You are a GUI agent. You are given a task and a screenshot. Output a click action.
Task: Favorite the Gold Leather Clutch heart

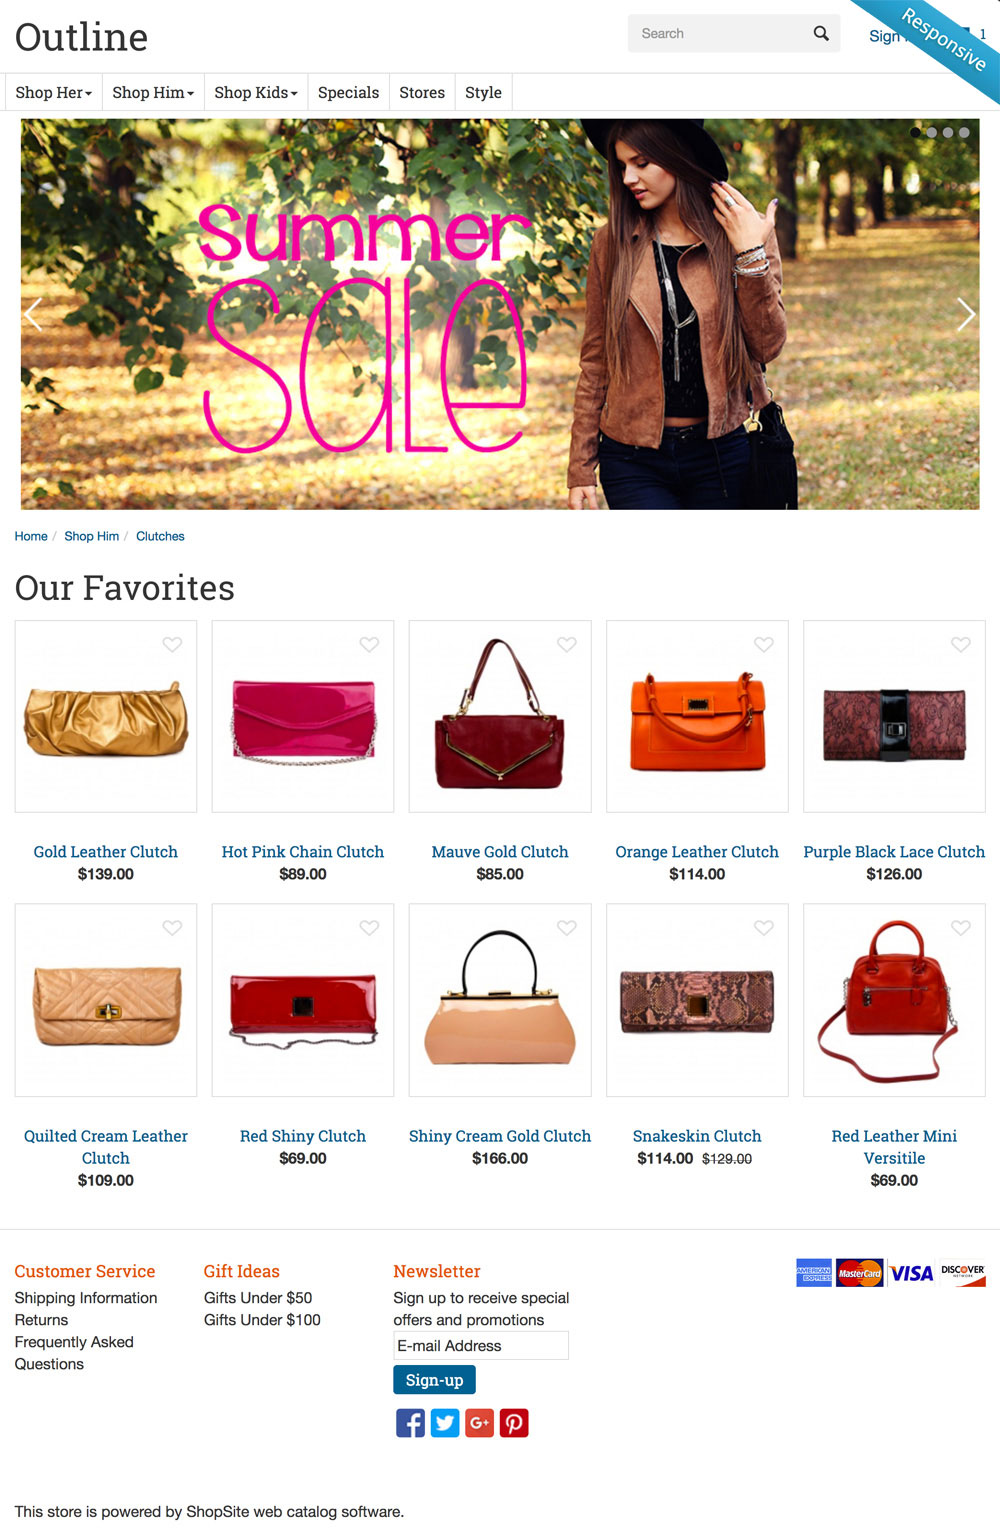tap(172, 645)
